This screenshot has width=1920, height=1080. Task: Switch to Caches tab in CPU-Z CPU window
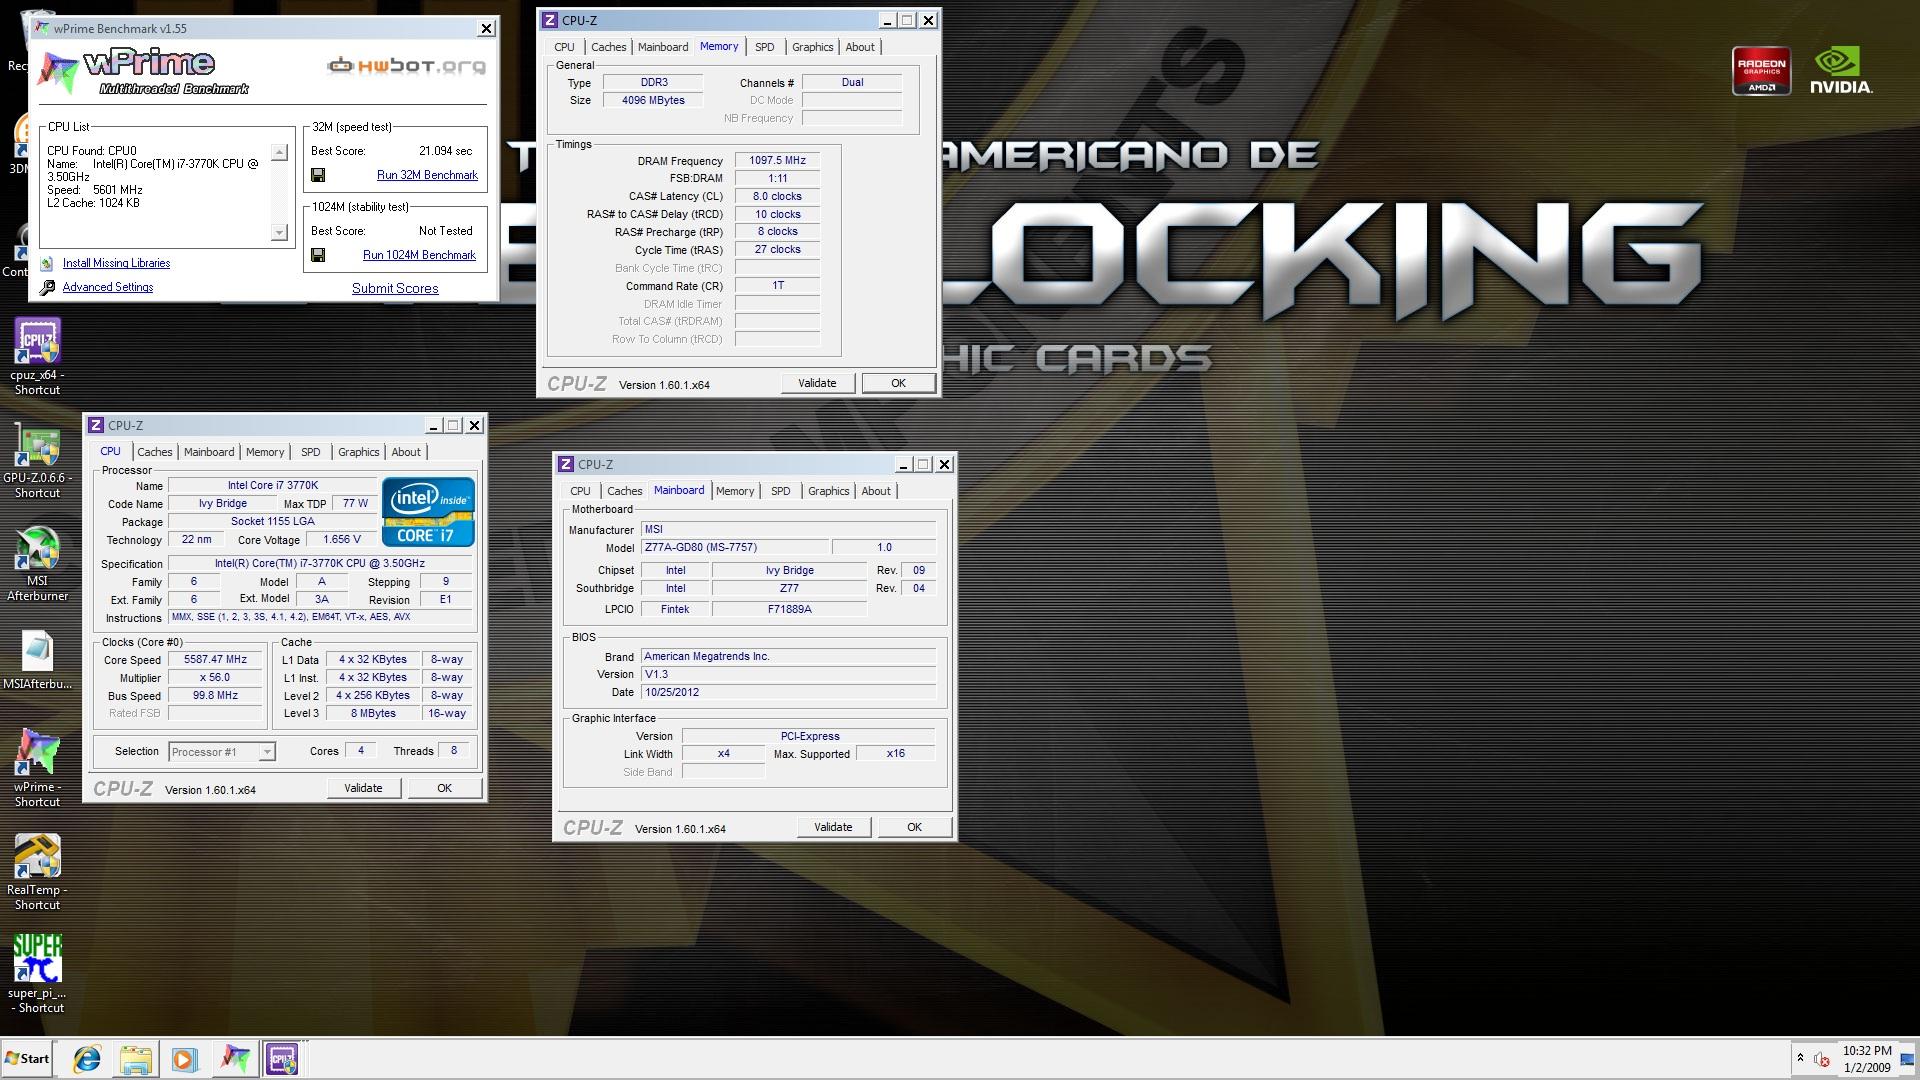pos(154,452)
